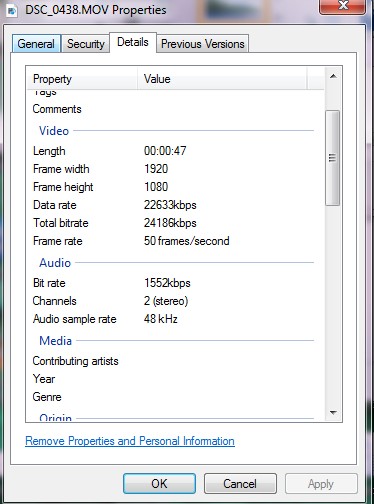Close the DSC_0438.MOV Properties dialog
374x504 pixels.
click(x=342, y=6)
